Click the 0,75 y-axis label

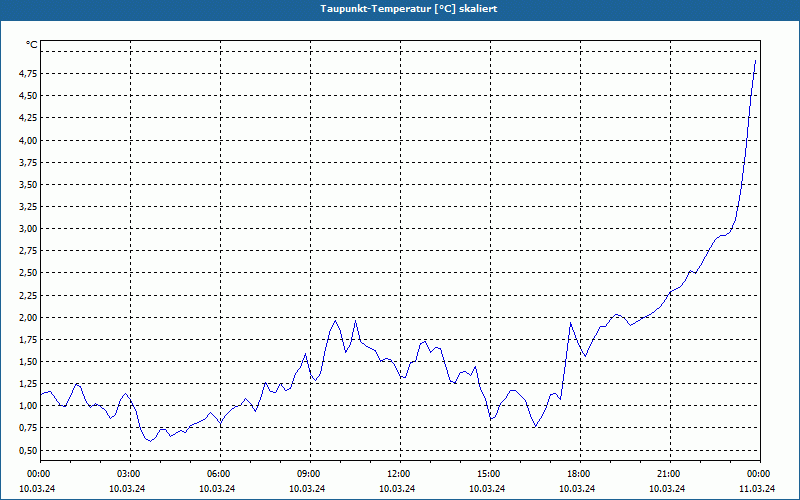click(28, 428)
